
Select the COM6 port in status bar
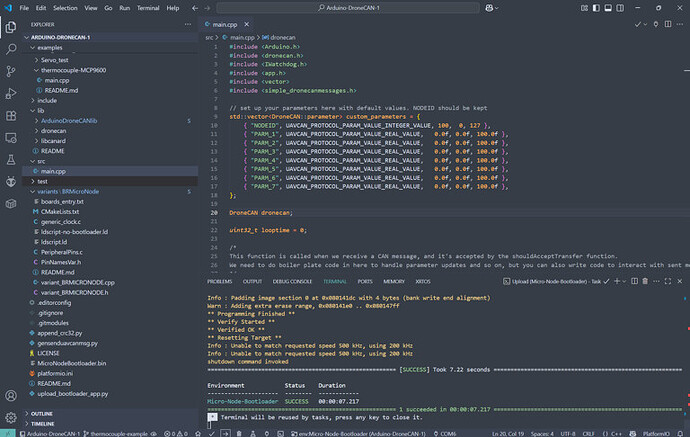click(445, 433)
